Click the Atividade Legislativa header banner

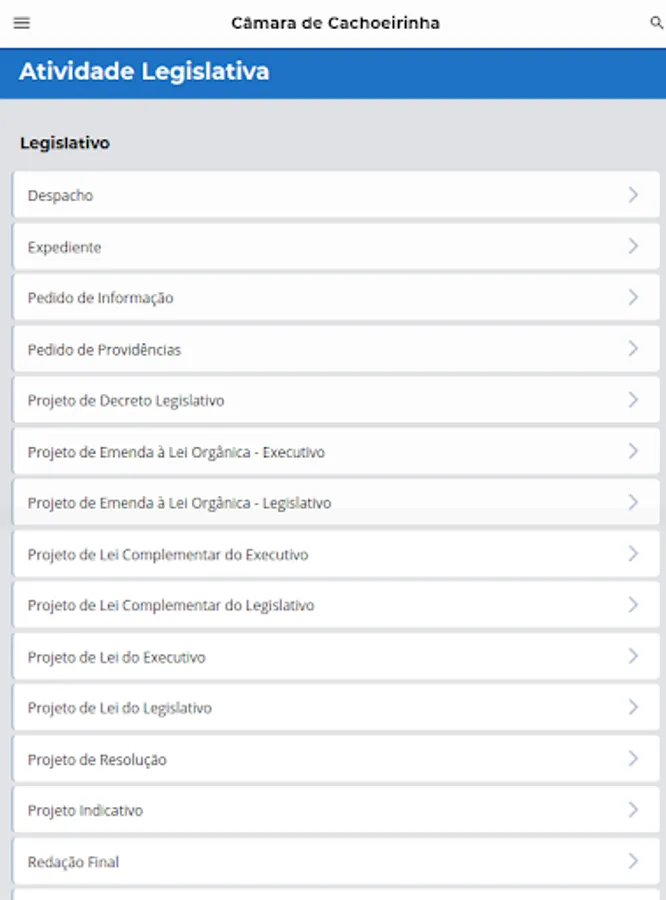[143, 72]
